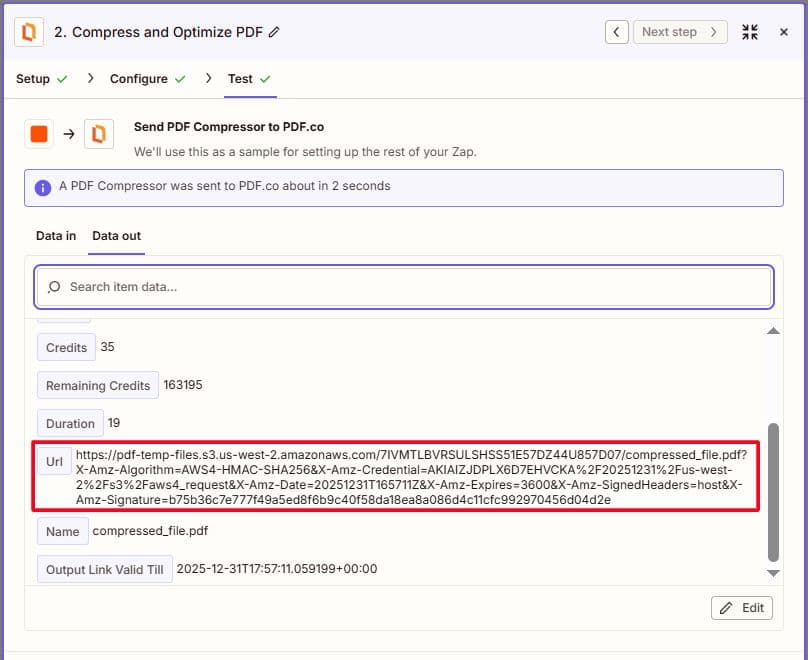The height and width of the screenshot is (660, 808).
Task: Click the purple info icon in banner
Action: pos(43,187)
